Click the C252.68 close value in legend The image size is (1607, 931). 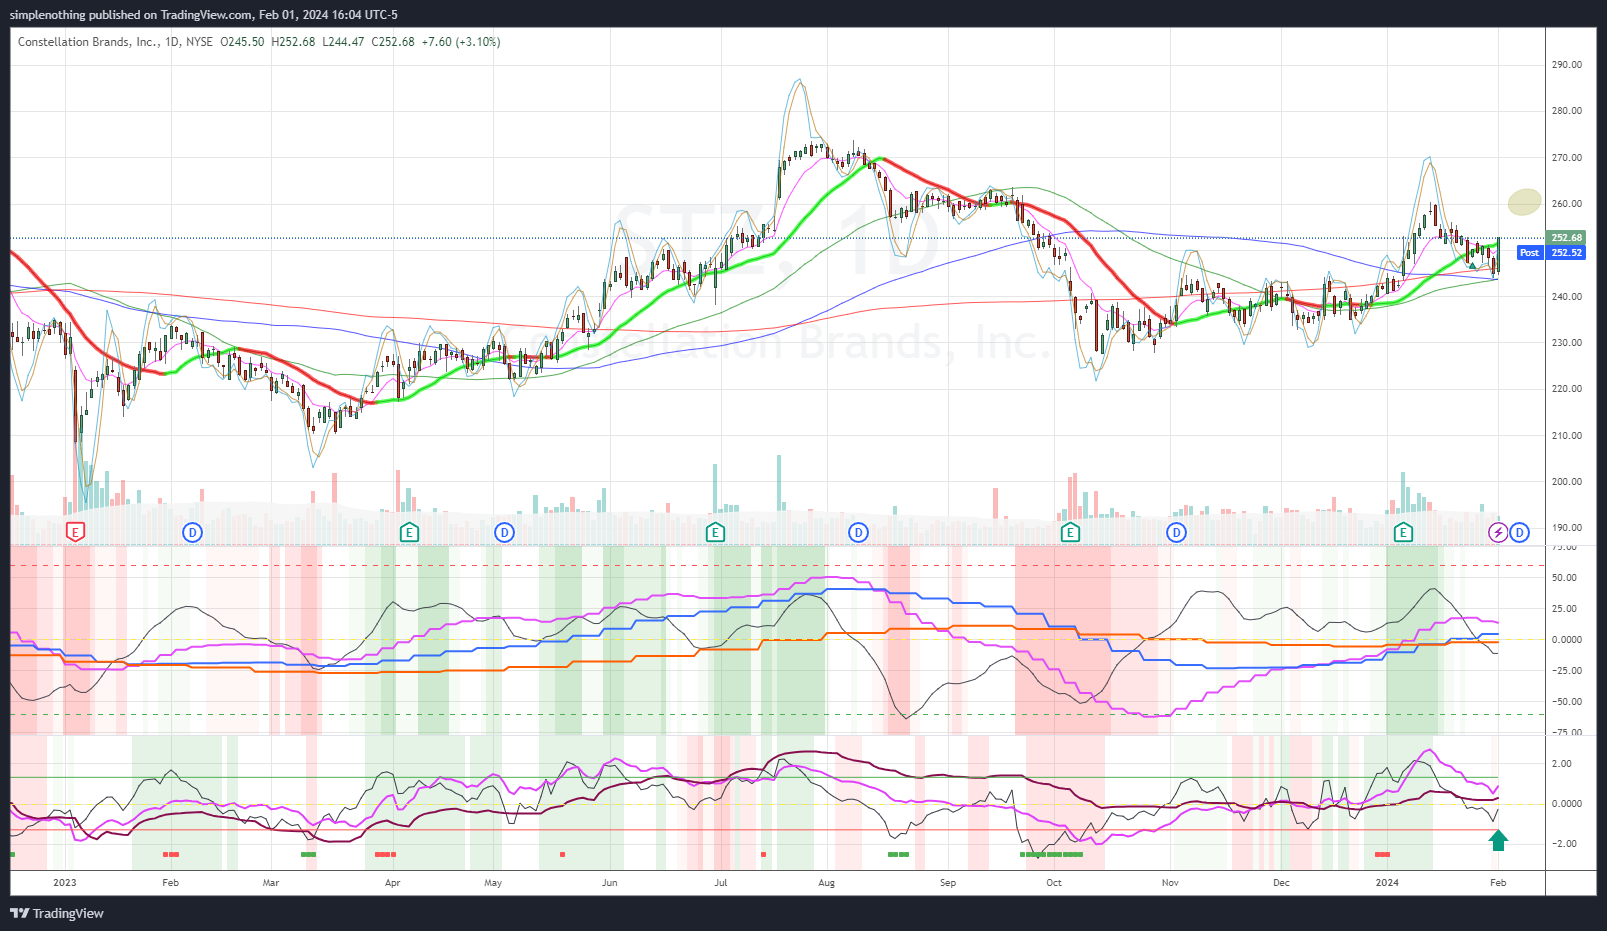(x=393, y=42)
